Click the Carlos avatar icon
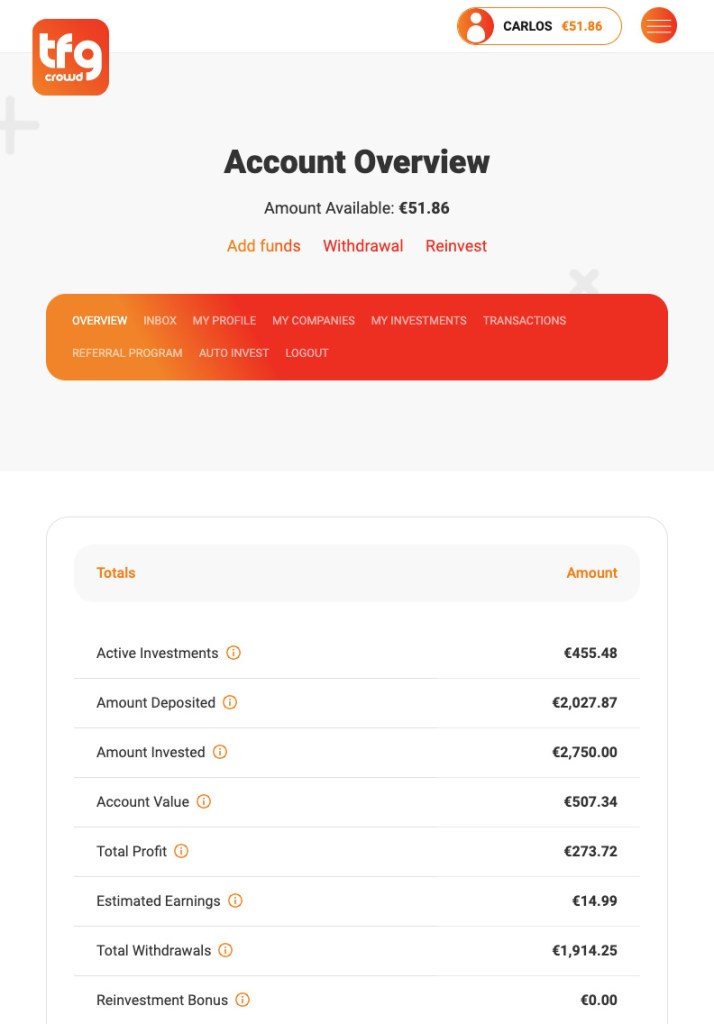Screen dimensions: 714x1024 [475, 25]
